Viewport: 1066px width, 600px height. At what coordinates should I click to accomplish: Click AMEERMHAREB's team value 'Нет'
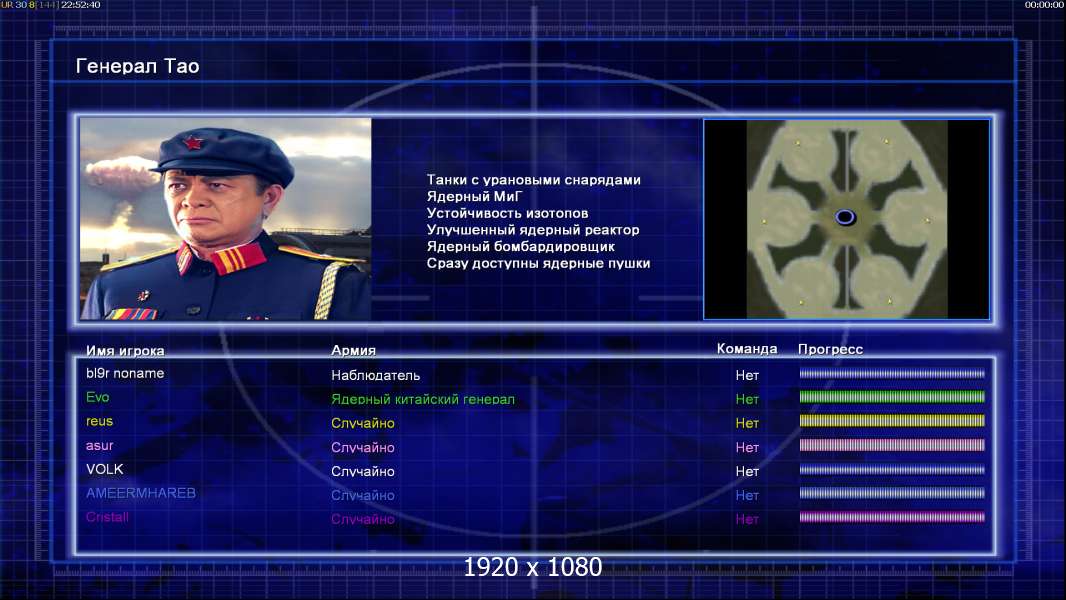pos(747,495)
